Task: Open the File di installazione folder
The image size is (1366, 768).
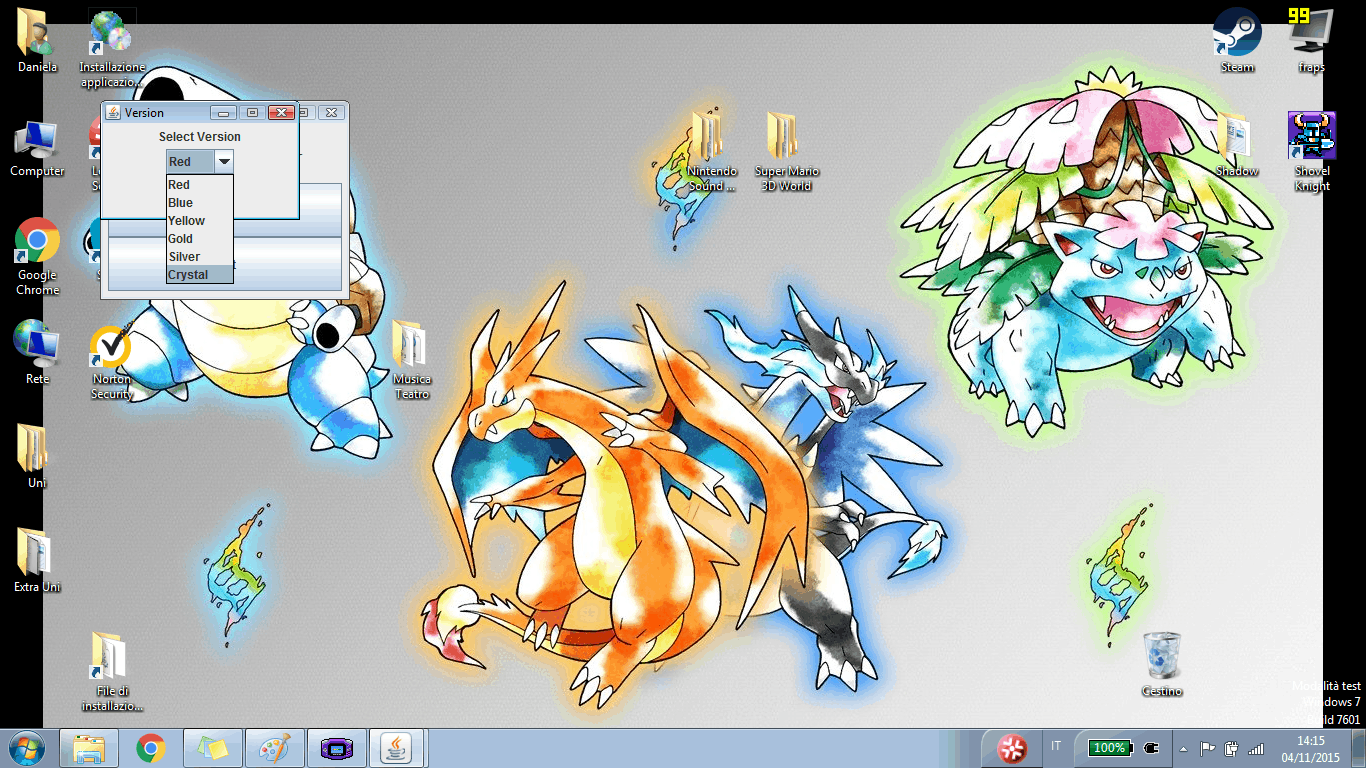Action: (112, 672)
